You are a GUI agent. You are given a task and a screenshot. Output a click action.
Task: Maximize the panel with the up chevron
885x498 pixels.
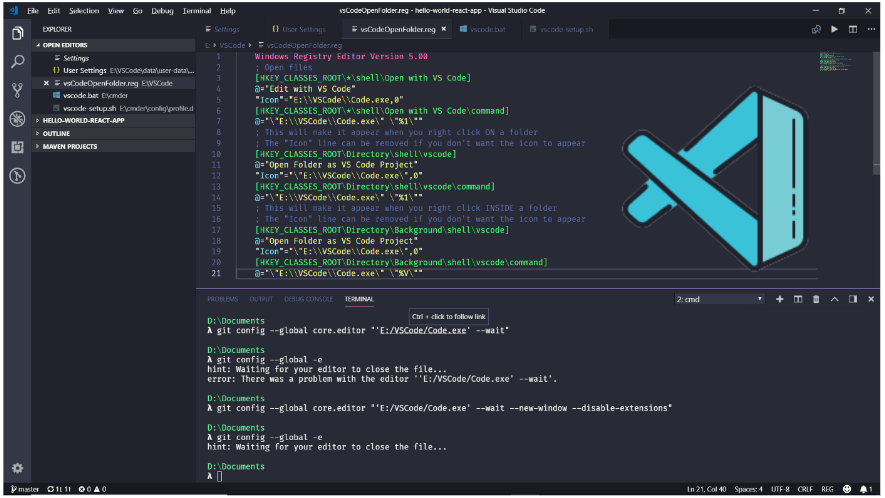click(x=834, y=299)
